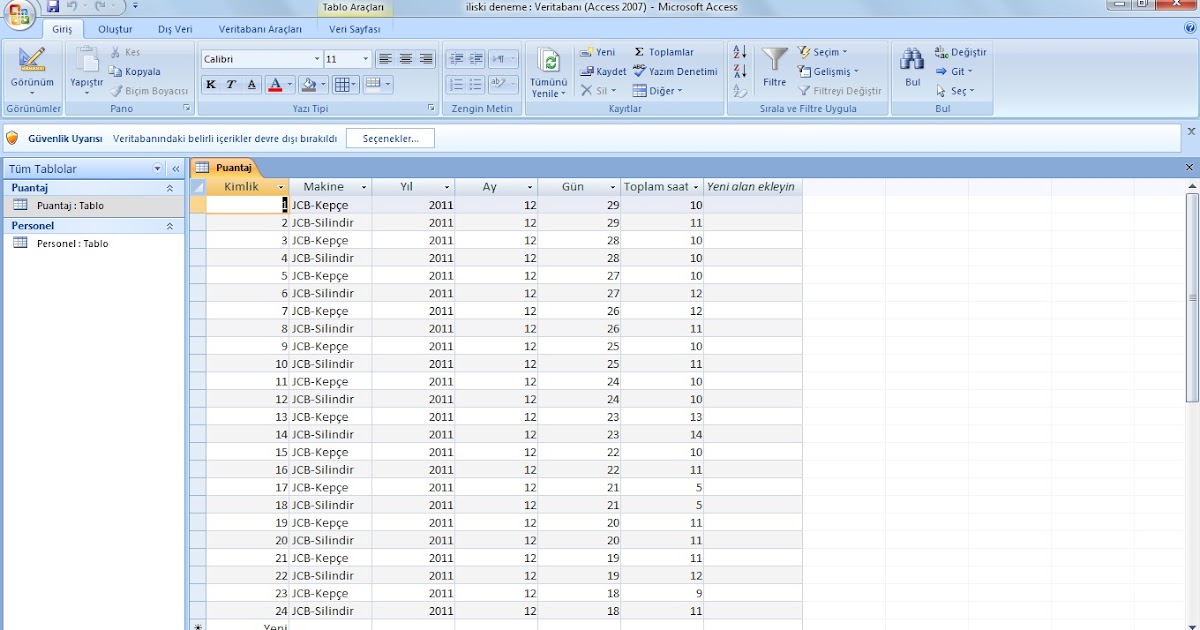The image size is (1200, 630).
Task: Open the Diğer more dropdown
Action: [657, 90]
